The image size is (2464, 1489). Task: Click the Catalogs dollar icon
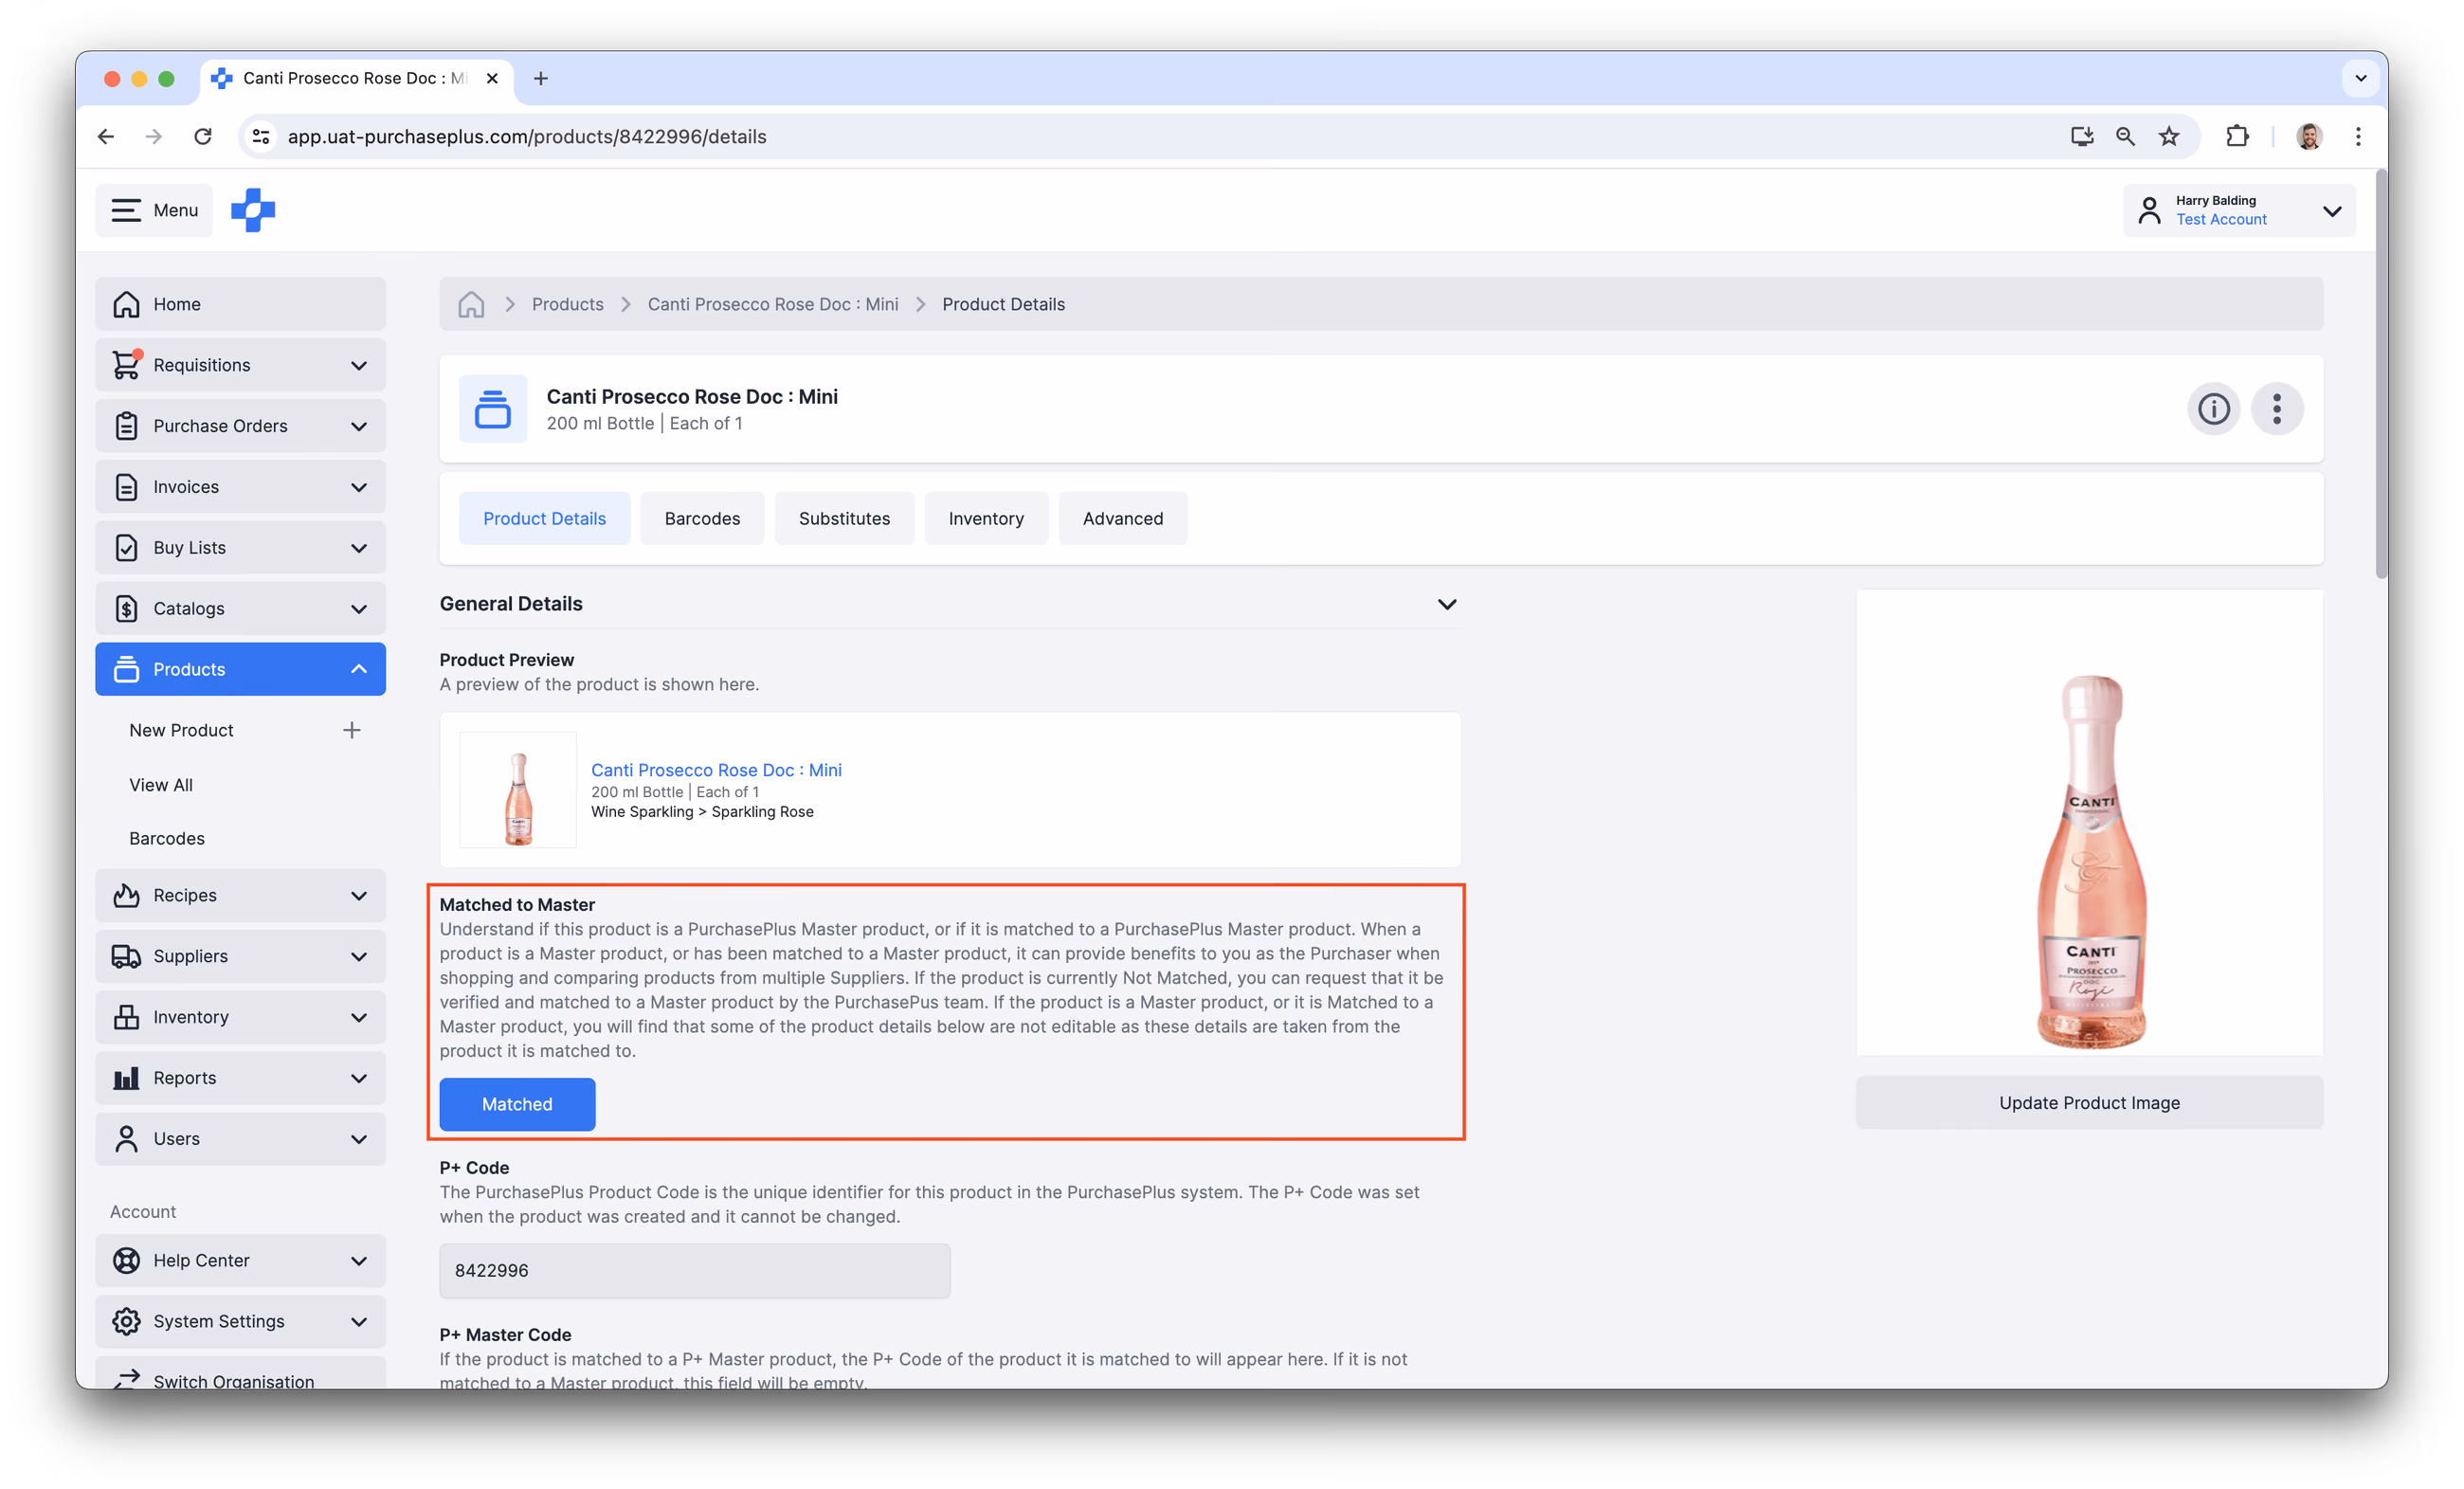click(126, 609)
